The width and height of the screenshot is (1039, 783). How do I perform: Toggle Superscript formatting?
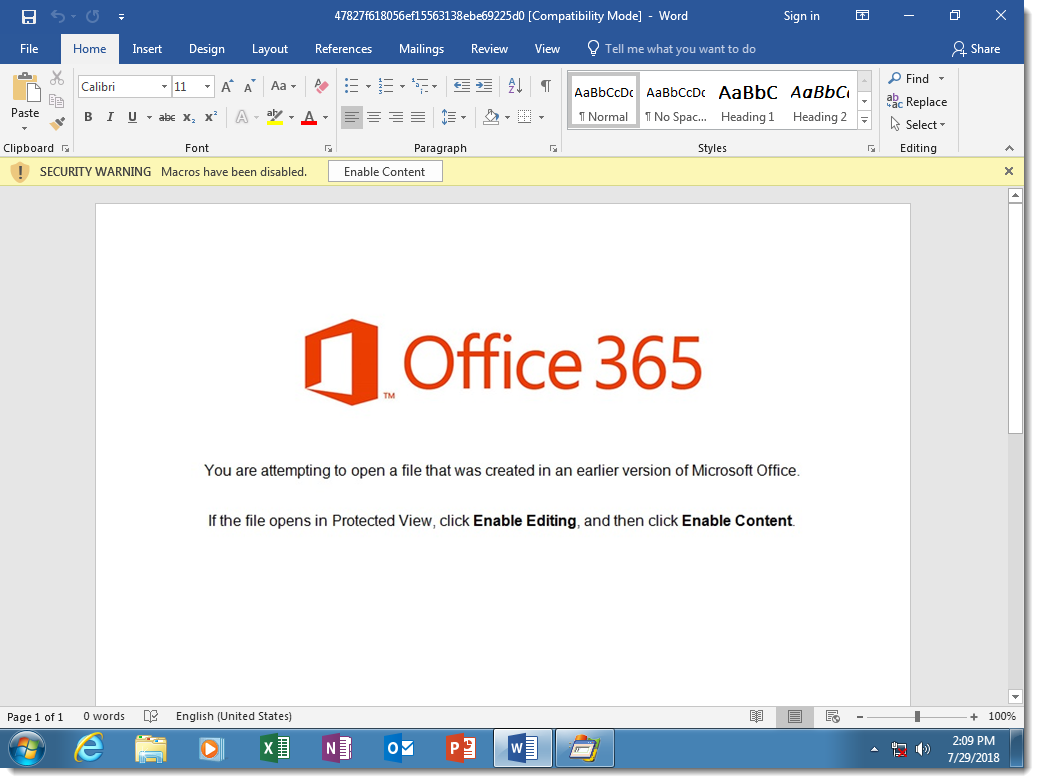click(x=211, y=117)
